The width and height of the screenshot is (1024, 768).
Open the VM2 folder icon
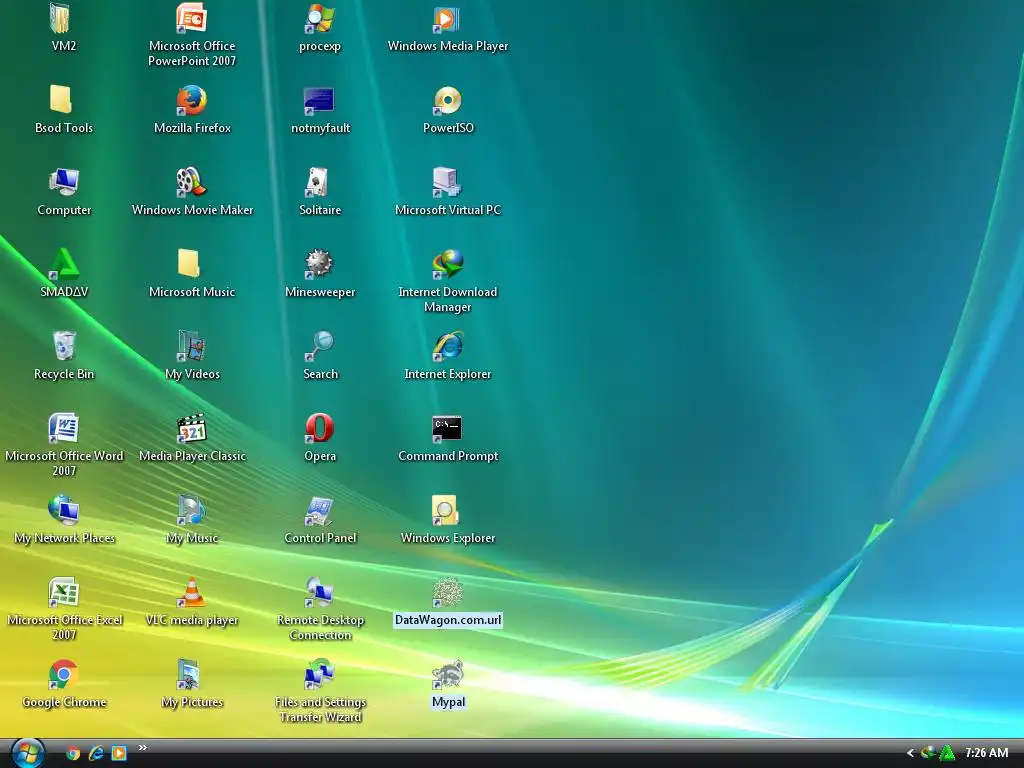(x=61, y=18)
